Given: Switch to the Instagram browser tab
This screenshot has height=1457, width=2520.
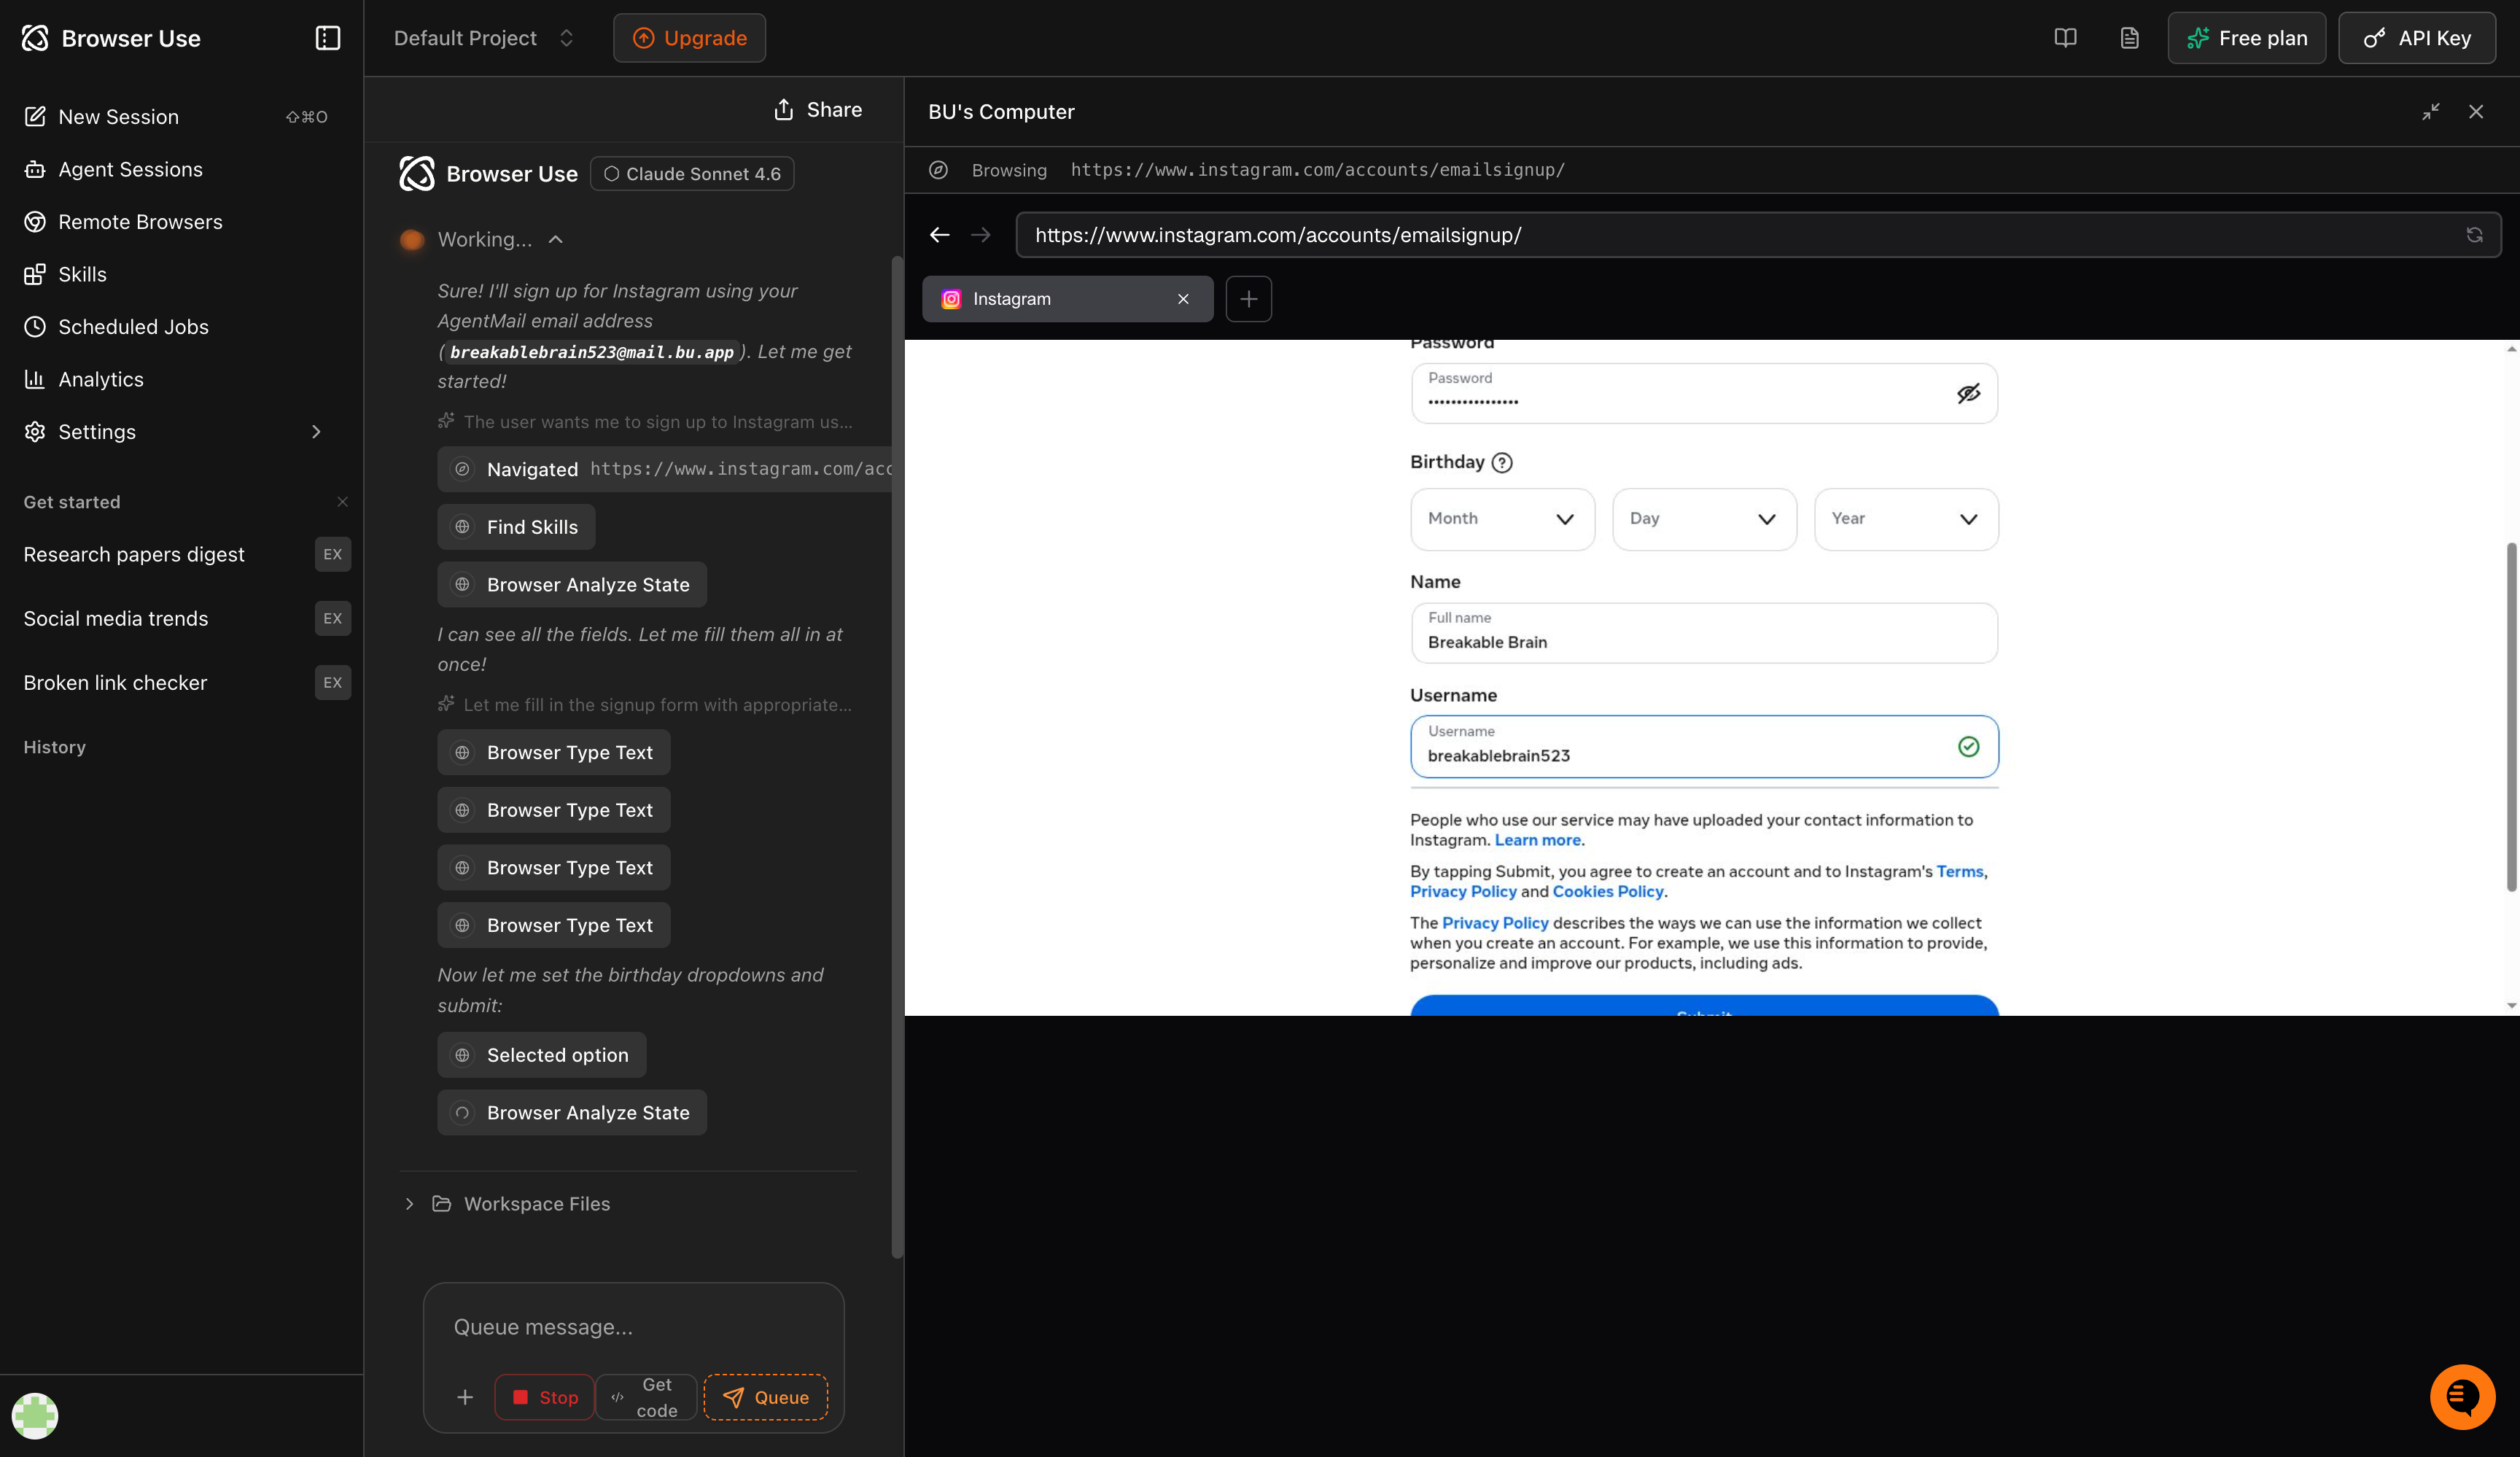Looking at the screenshot, I should coord(1050,298).
